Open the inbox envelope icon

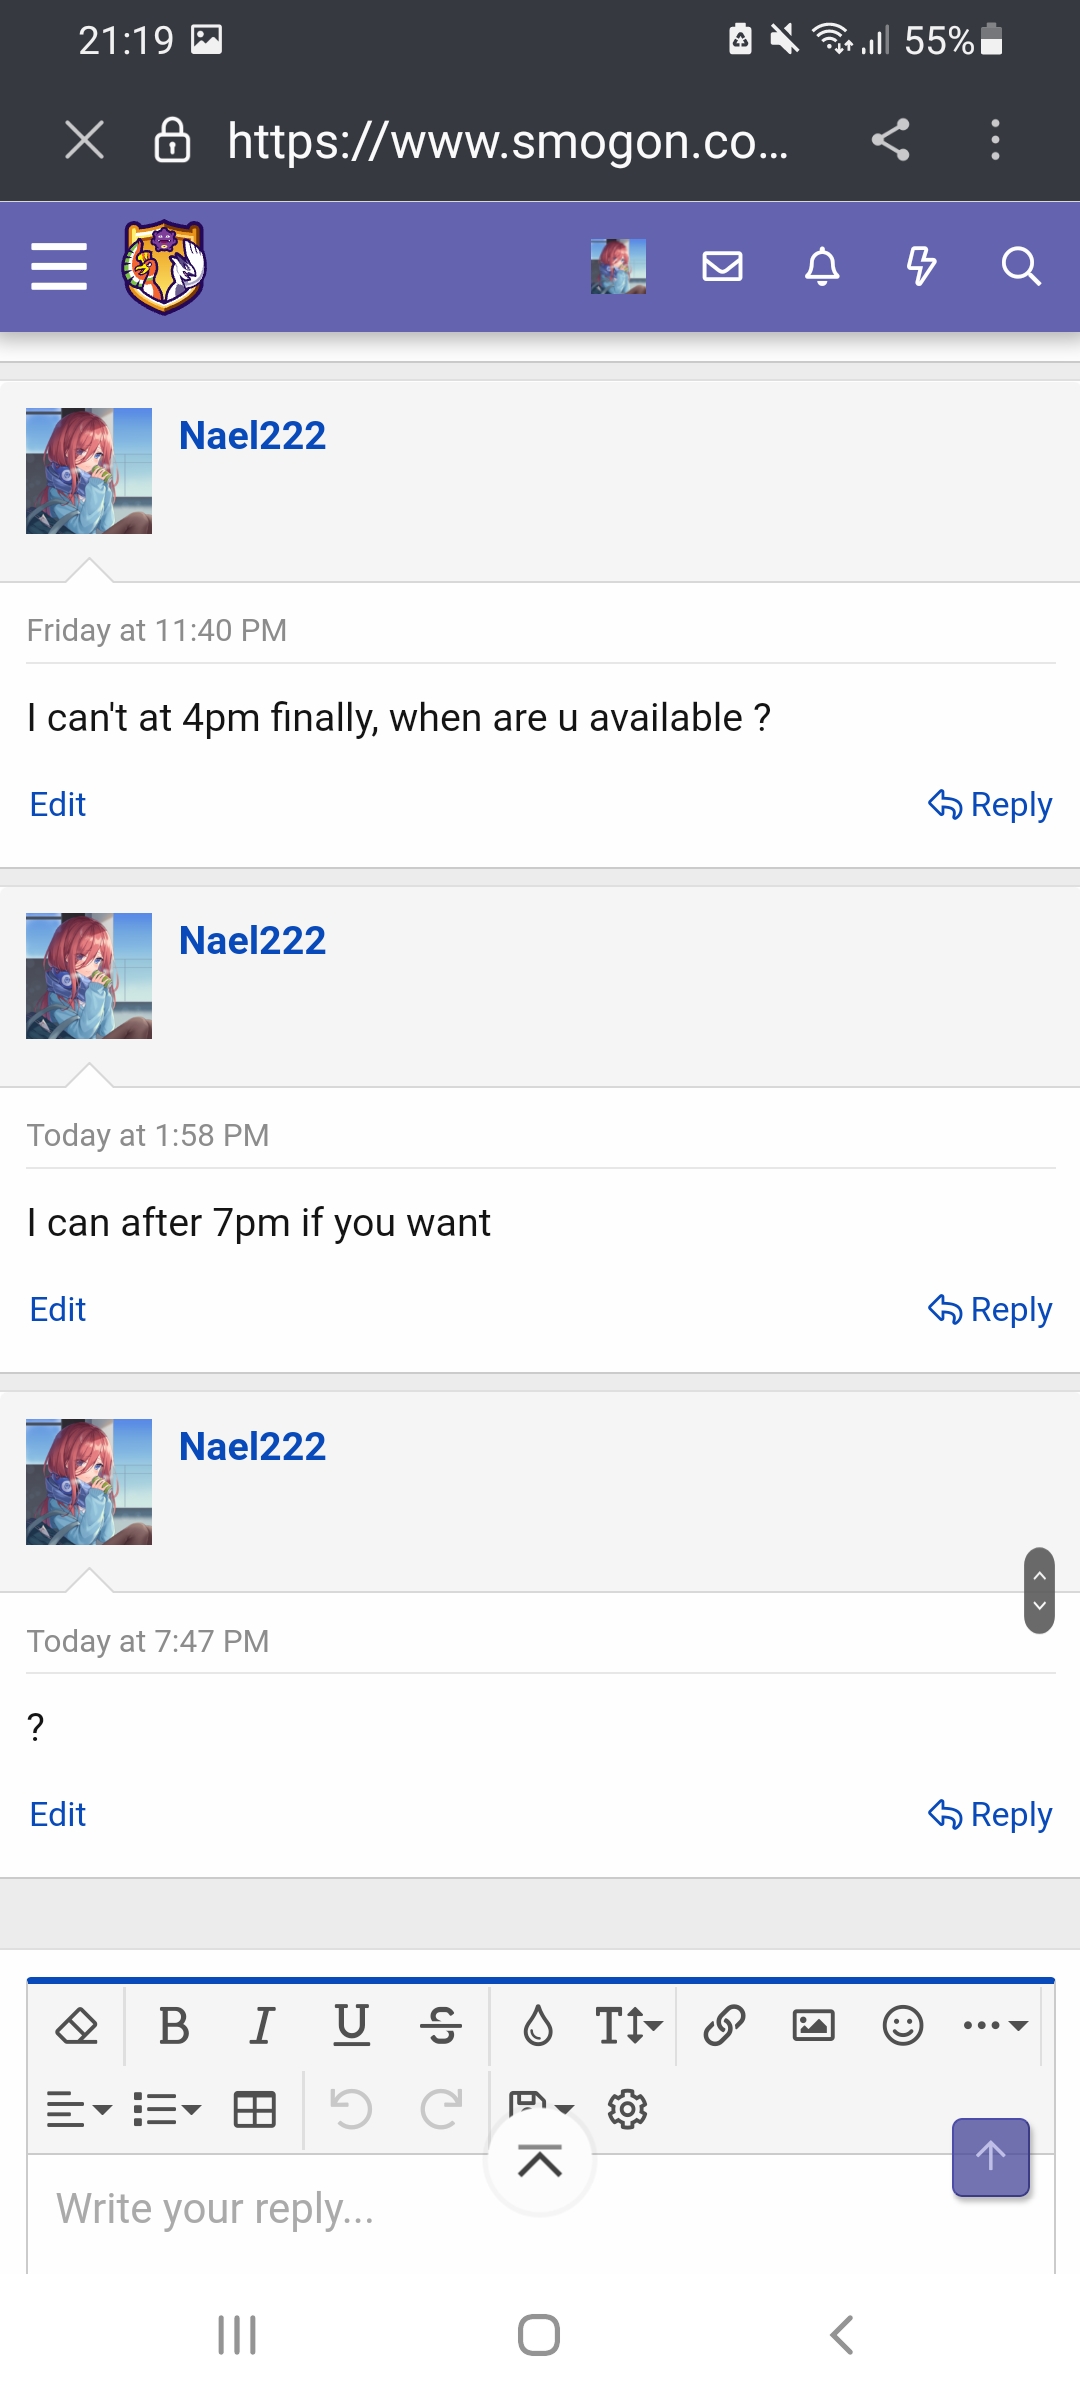tap(722, 266)
